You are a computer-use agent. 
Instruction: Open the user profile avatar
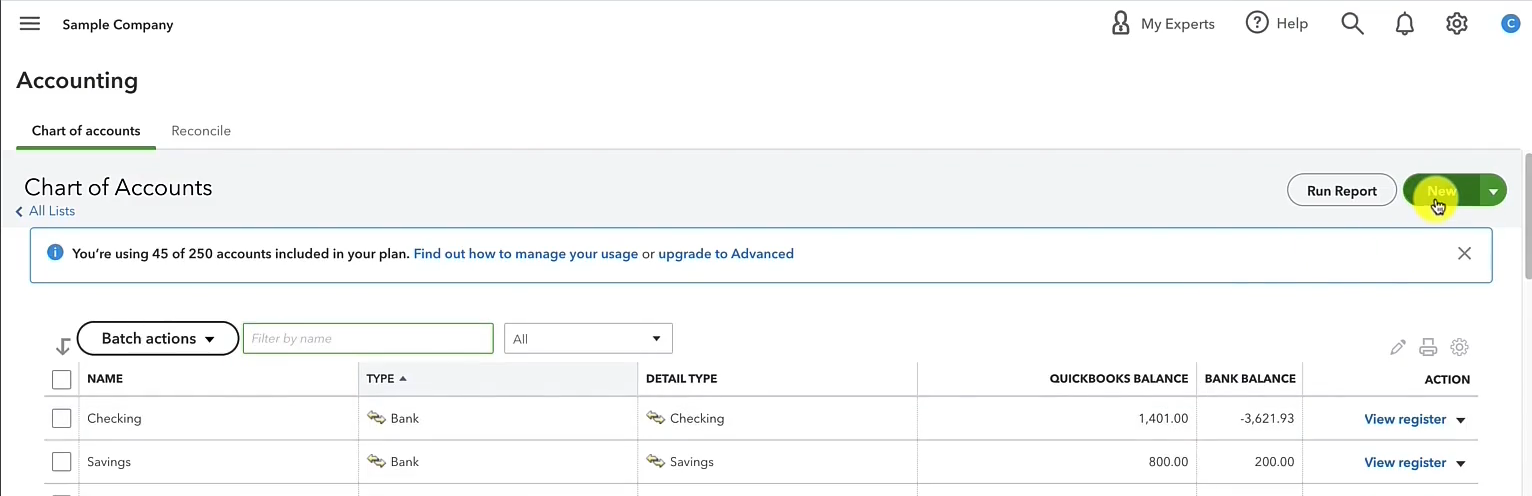tap(1510, 24)
